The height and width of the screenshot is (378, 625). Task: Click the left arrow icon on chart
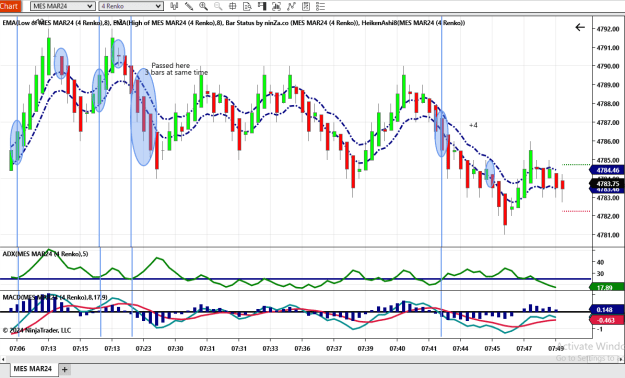[x=580, y=27]
